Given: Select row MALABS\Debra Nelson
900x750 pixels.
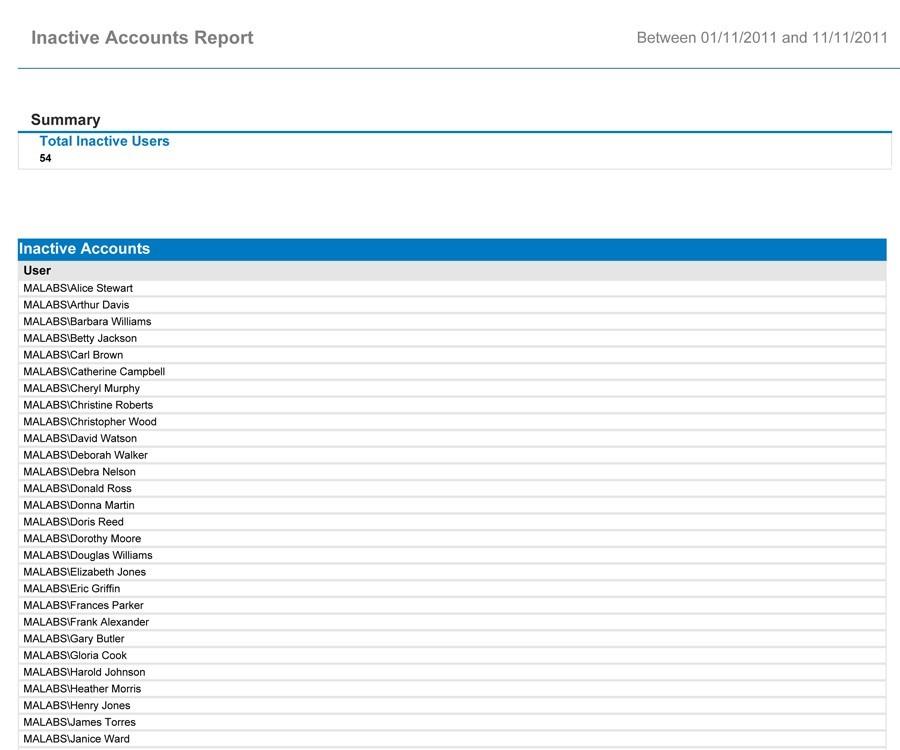Looking at the screenshot, I should [452, 472].
